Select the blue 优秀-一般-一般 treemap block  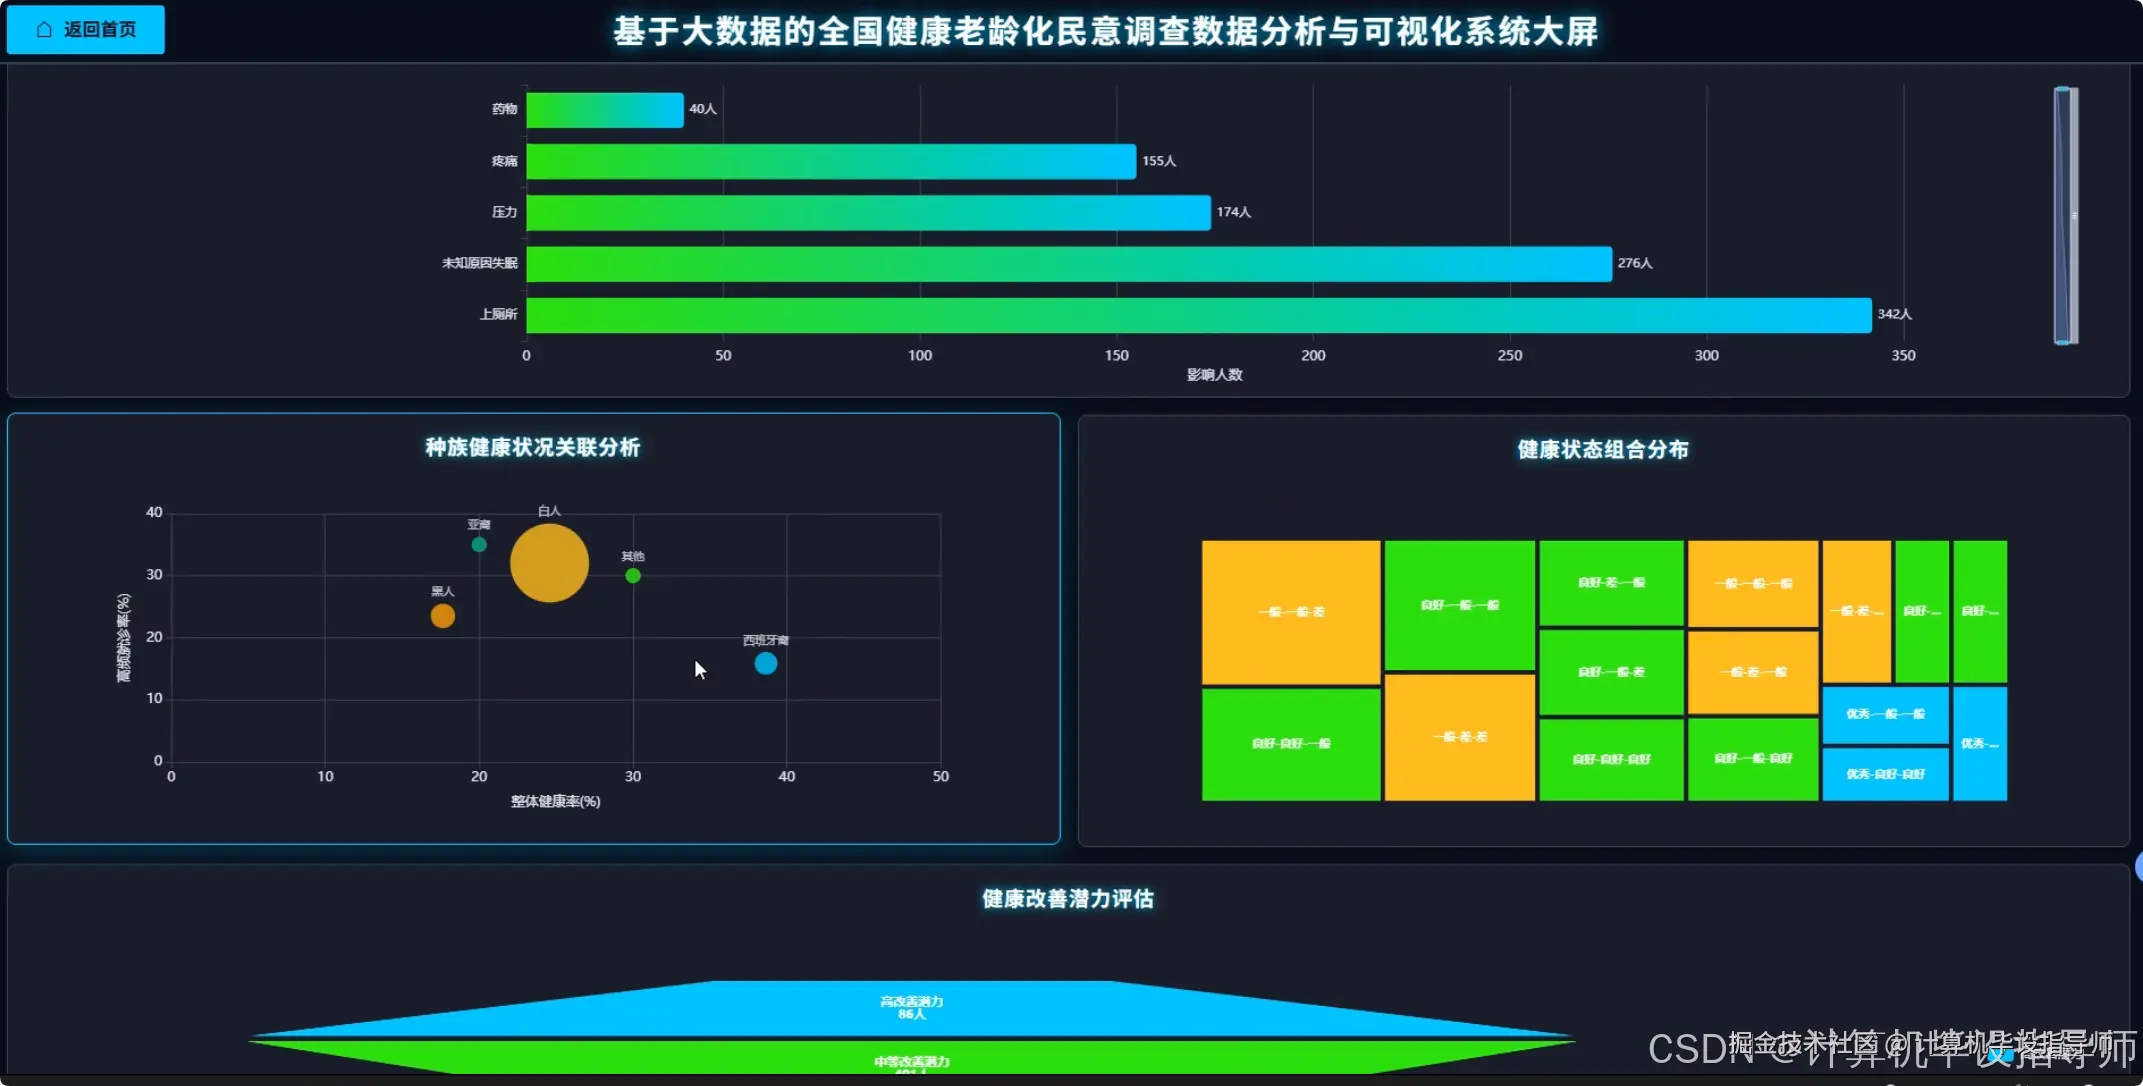point(1884,714)
